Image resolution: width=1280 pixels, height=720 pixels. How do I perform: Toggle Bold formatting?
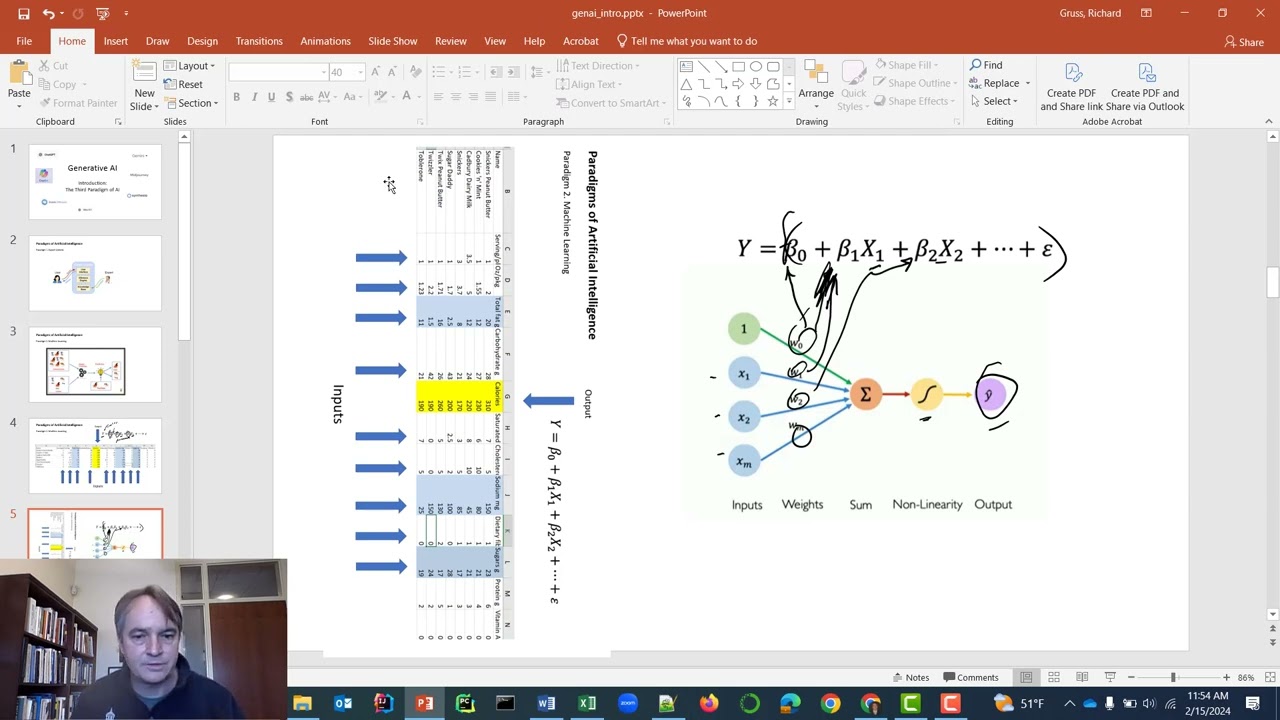pos(236,97)
